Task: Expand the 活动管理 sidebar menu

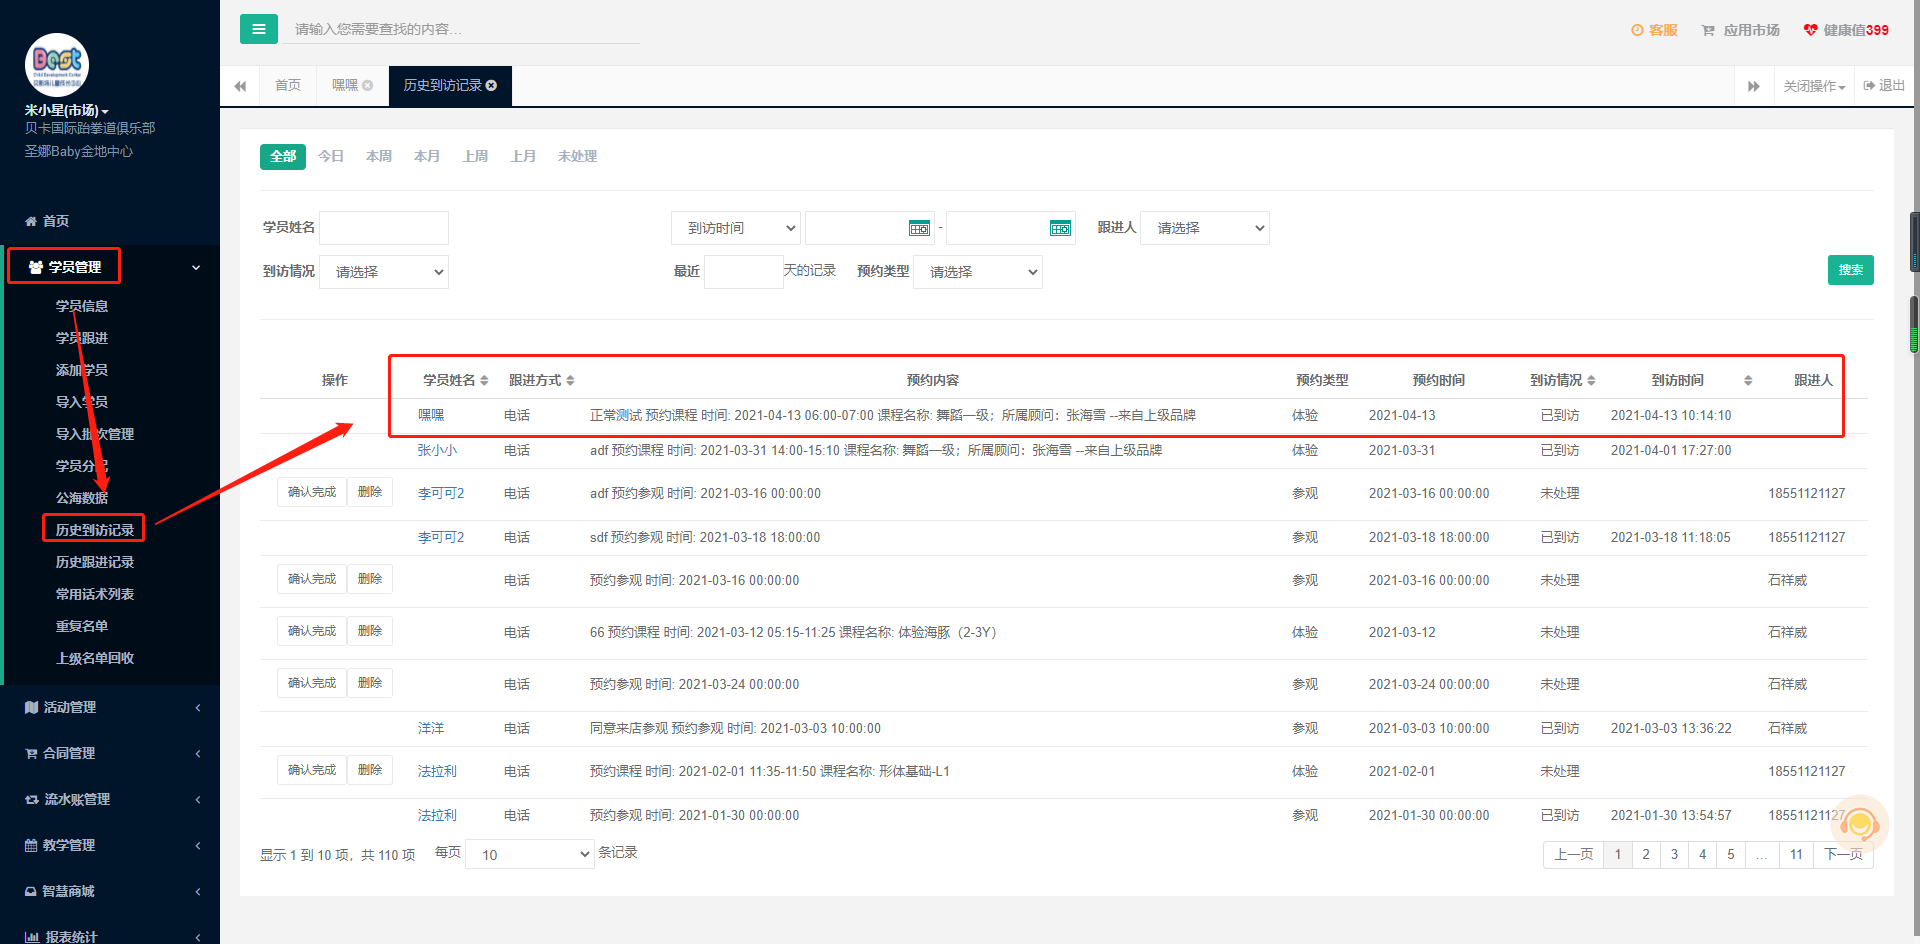Action: pyautogui.click(x=110, y=707)
